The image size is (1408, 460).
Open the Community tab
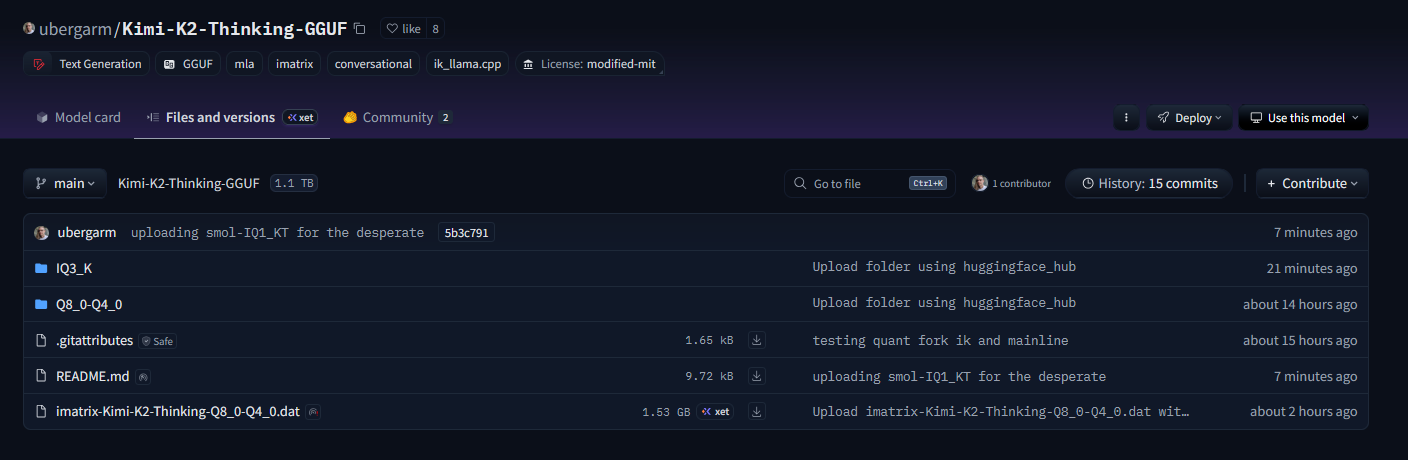click(397, 118)
